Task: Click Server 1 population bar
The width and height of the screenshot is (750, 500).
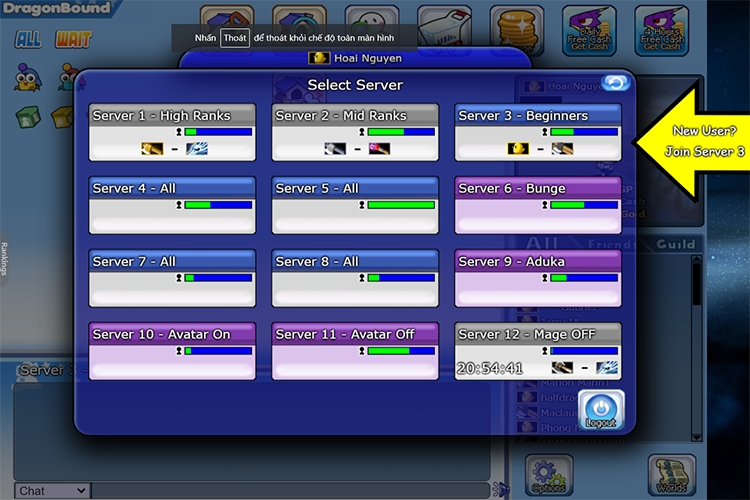Action: pyautogui.click(x=218, y=132)
